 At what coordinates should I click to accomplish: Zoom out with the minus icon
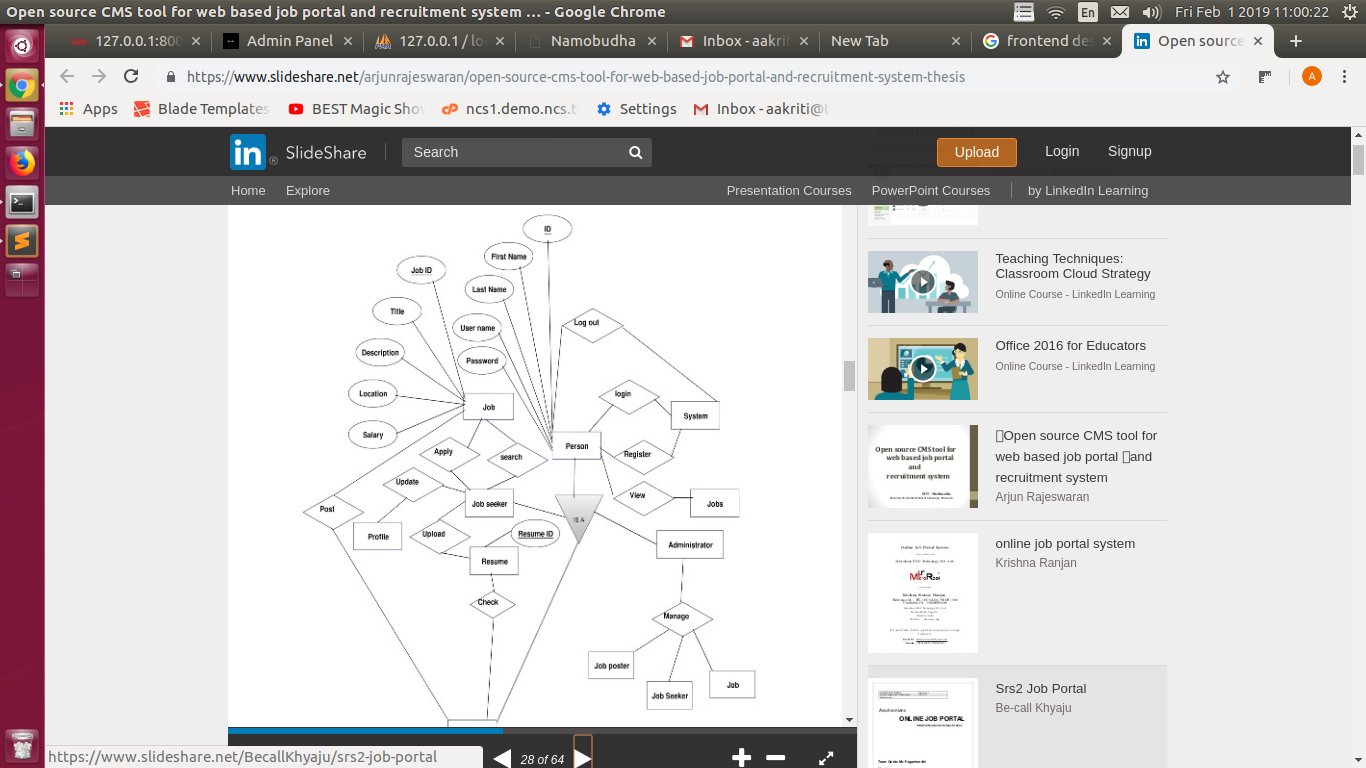tap(776, 758)
